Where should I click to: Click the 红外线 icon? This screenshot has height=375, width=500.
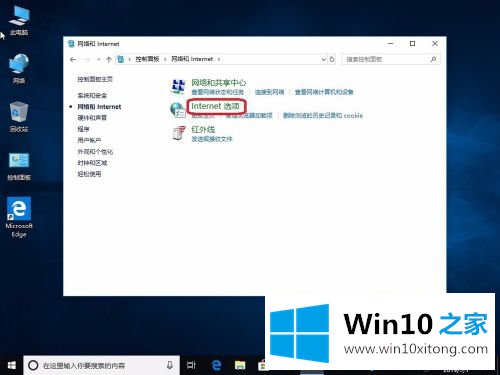178,133
